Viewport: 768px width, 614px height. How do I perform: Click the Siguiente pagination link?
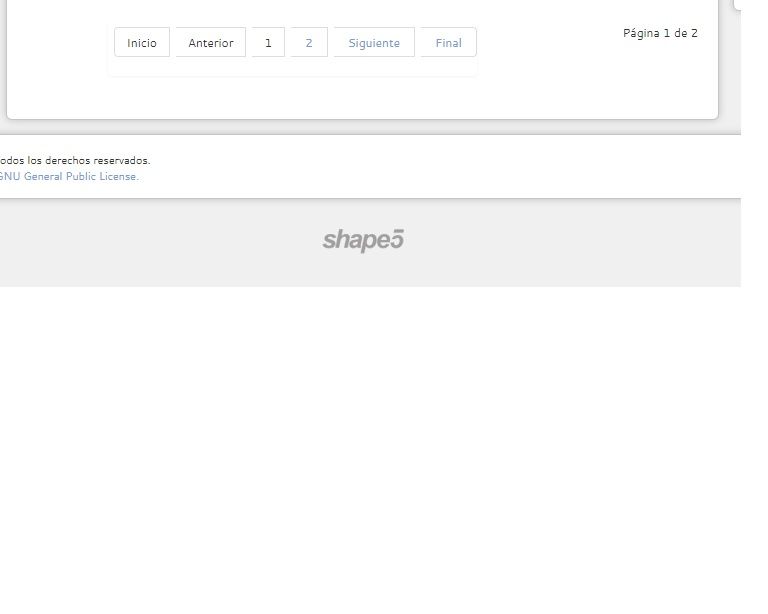tap(374, 43)
